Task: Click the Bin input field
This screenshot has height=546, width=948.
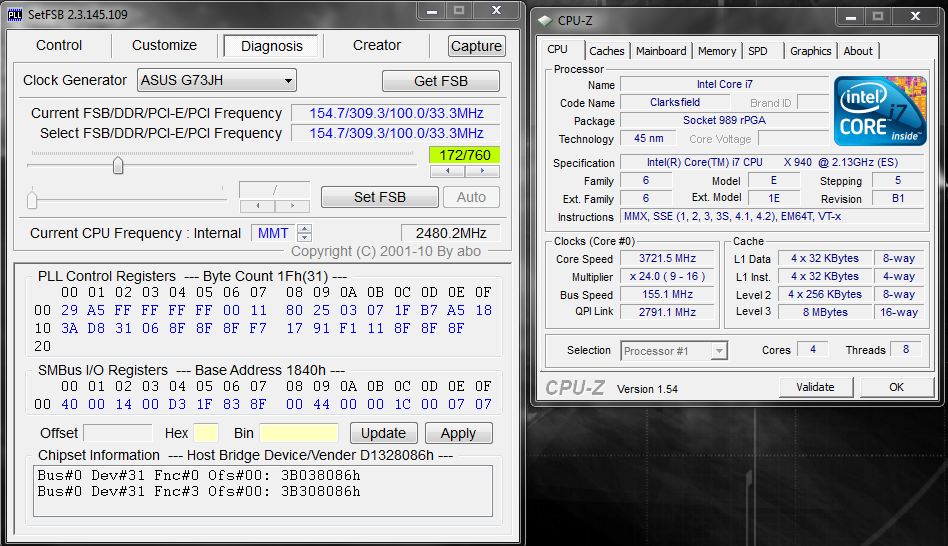Action: [299, 433]
